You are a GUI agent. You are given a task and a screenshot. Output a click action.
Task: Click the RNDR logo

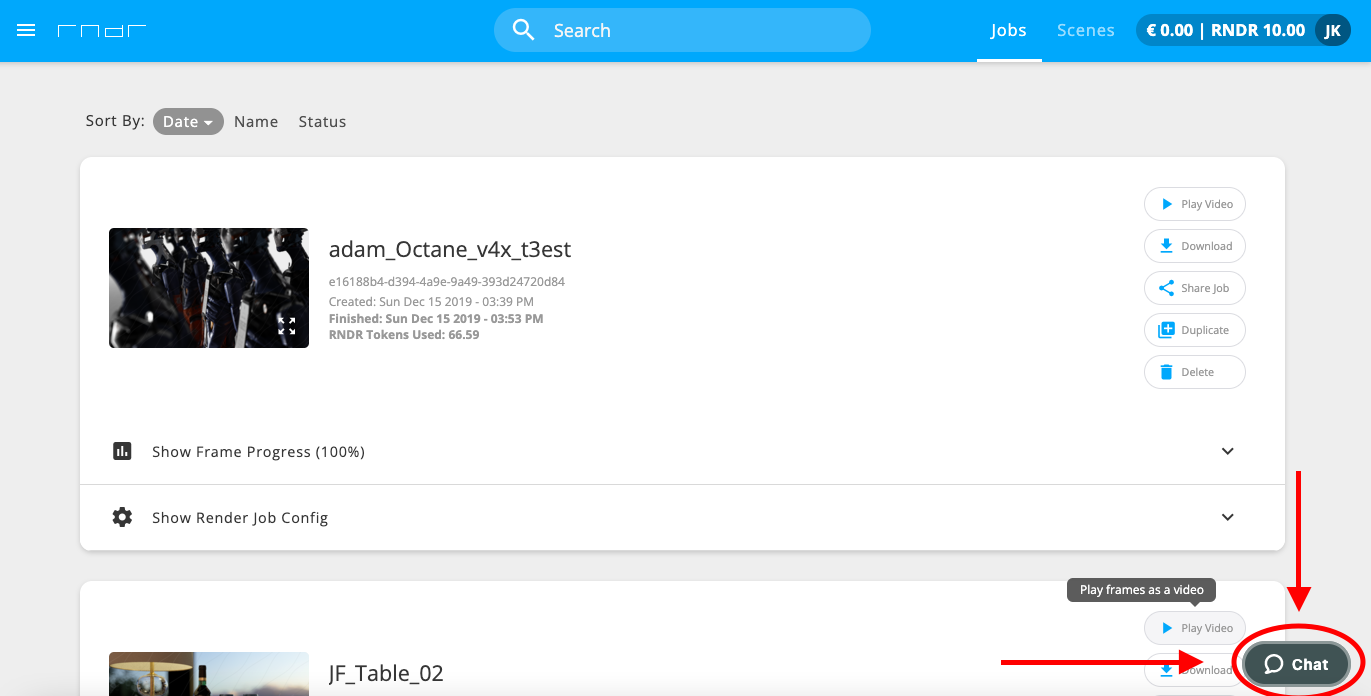(102, 30)
